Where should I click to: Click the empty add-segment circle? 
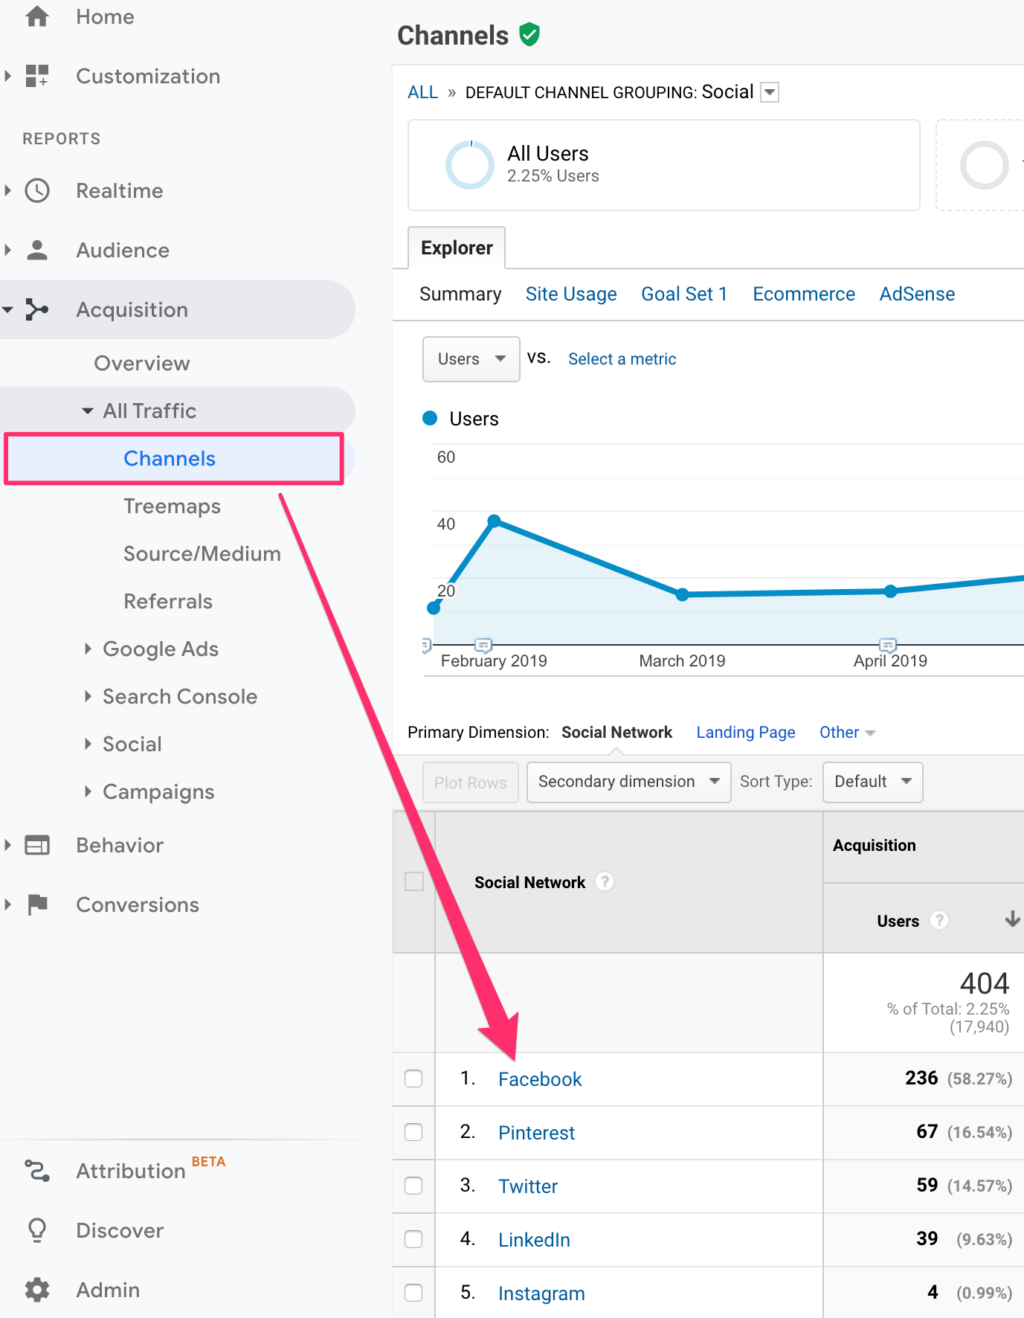tap(984, 165)
